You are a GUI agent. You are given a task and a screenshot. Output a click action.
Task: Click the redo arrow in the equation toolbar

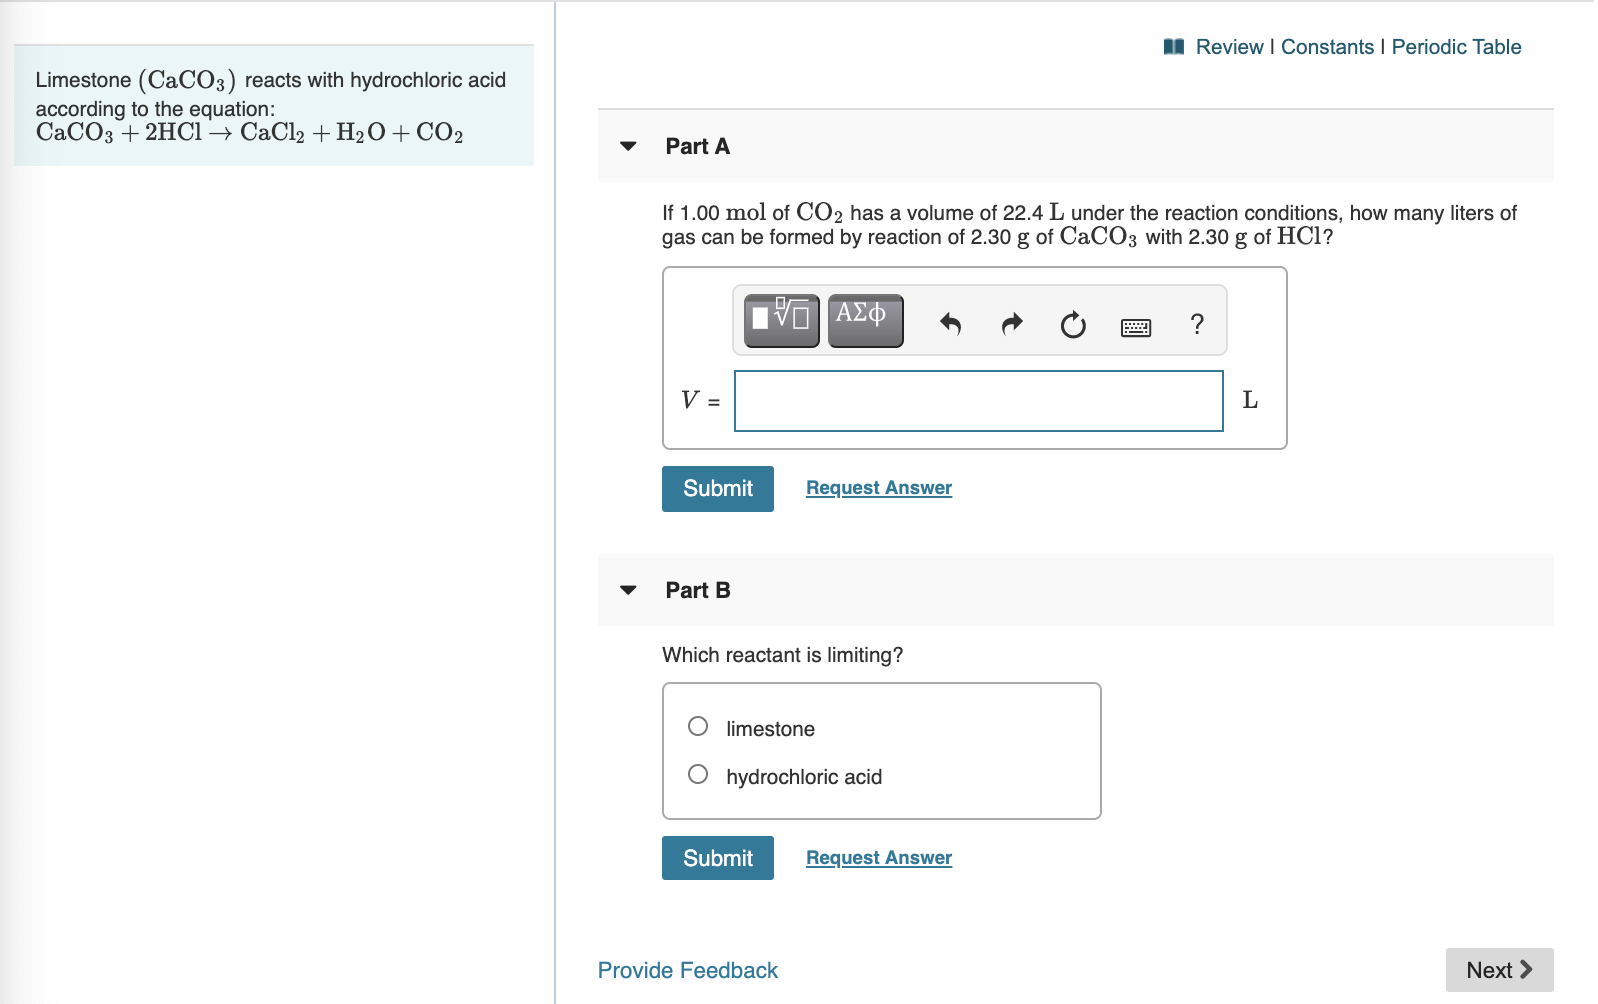[1011, 322]
